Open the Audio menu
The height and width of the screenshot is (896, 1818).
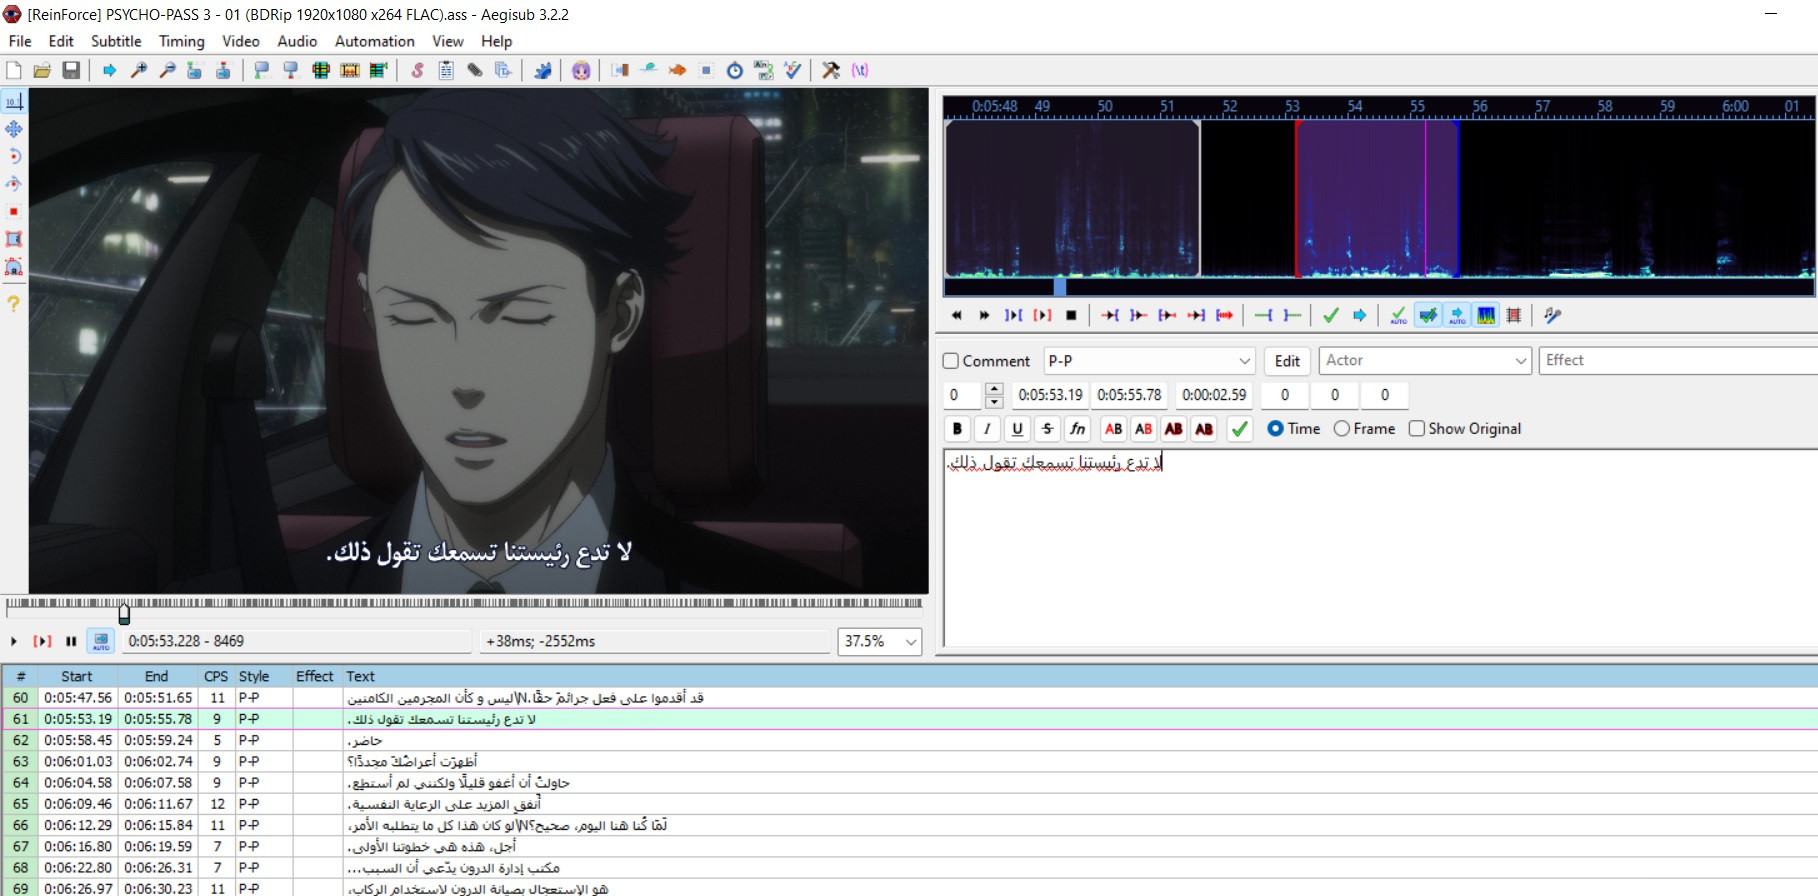pos(297,41)
